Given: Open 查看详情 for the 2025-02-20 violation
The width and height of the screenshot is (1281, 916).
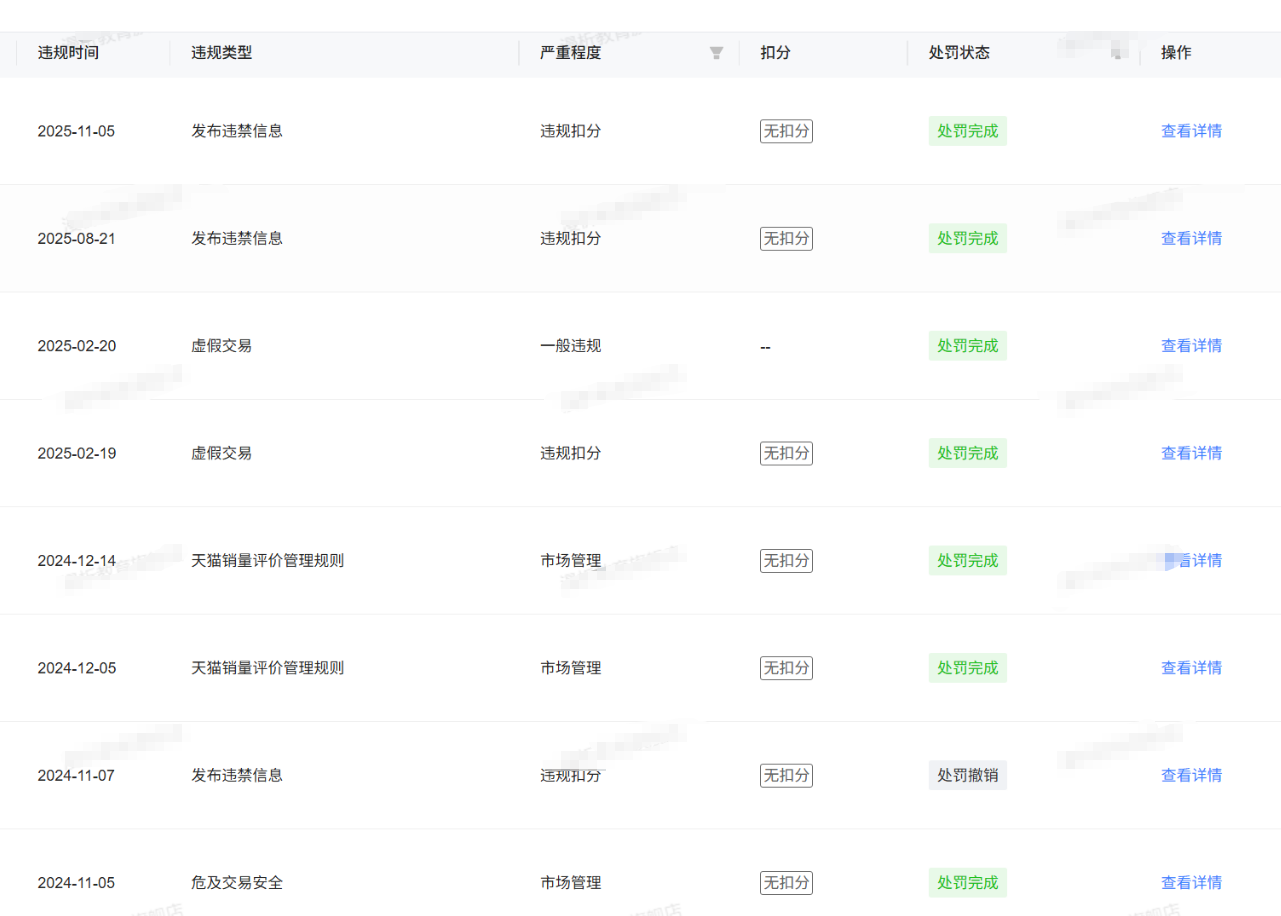Looking at the screenshot, I should (x=1191, y=346).
